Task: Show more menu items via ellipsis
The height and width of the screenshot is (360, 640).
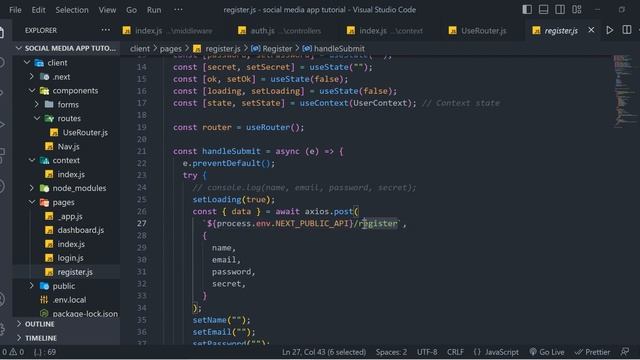Action: click(178, 9)
